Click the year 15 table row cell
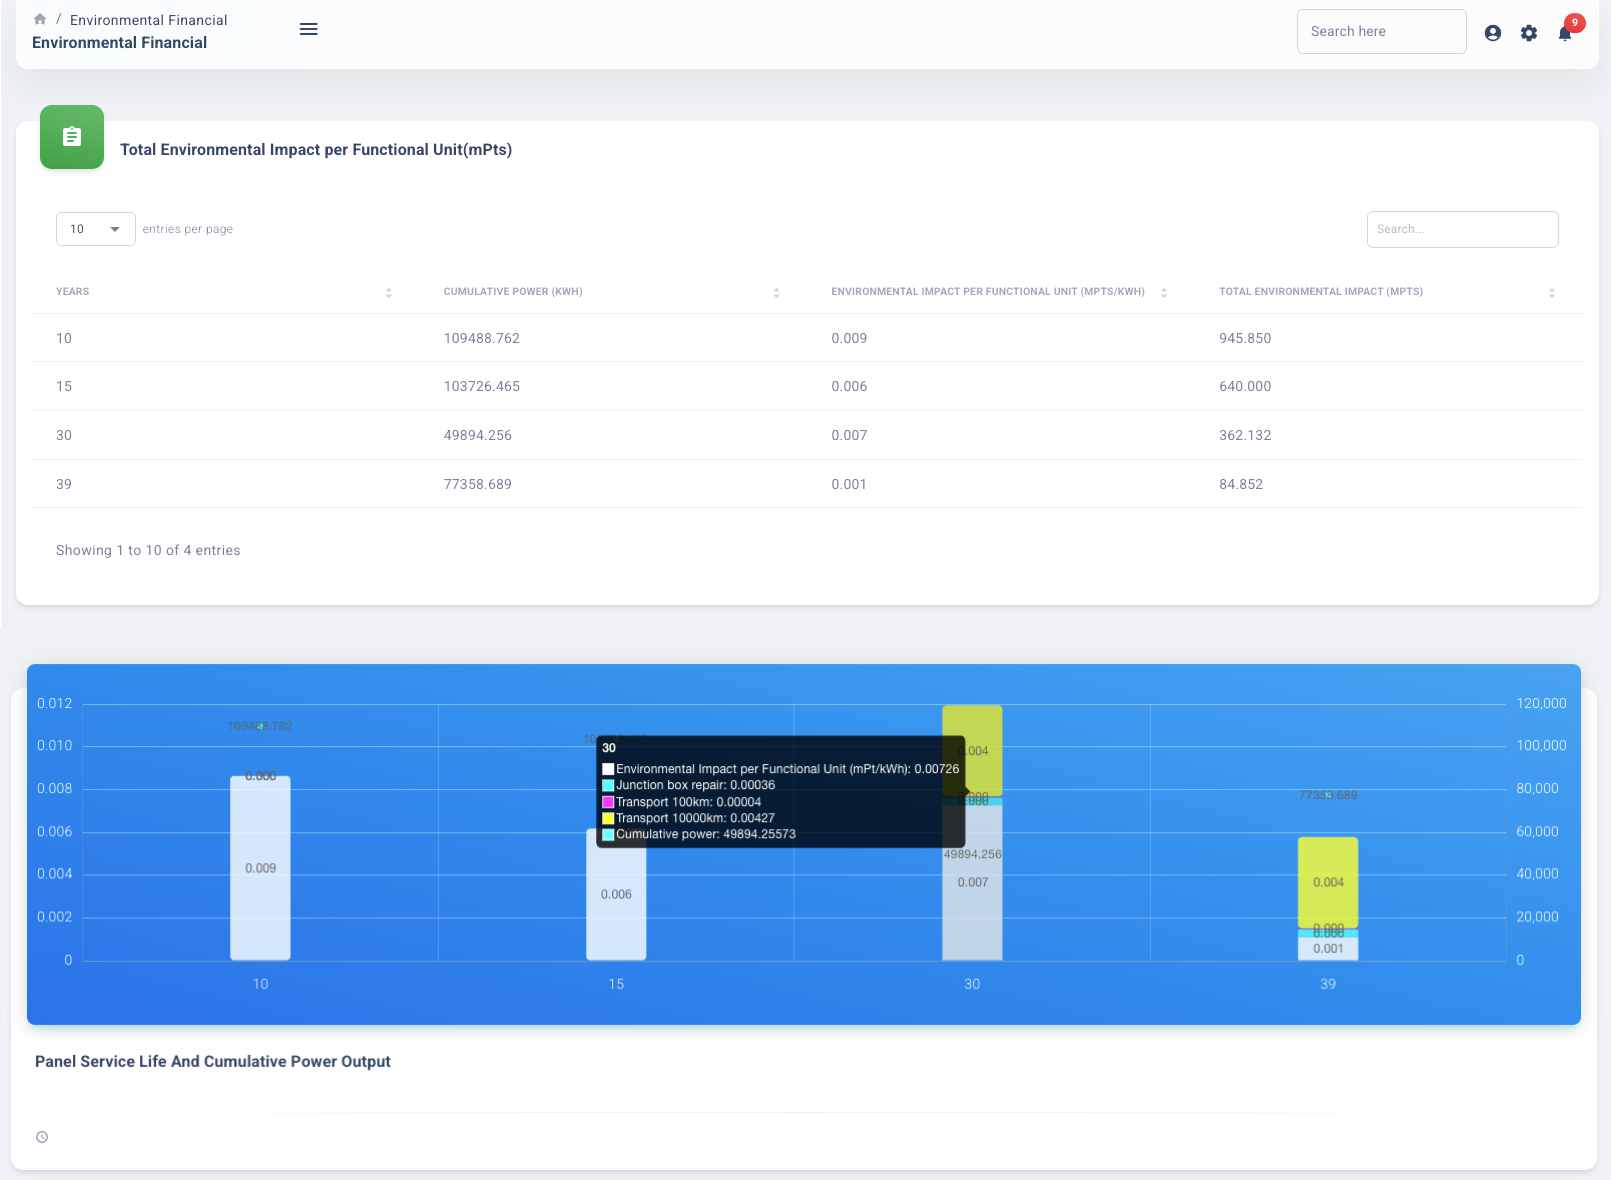 64,386
